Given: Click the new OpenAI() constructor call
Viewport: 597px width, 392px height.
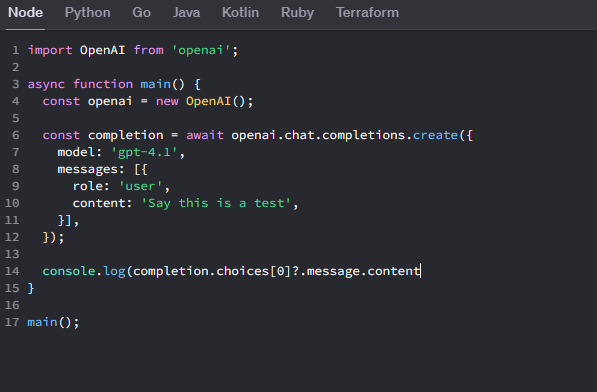Looking at the screenshot, I should tap(204, 101).
